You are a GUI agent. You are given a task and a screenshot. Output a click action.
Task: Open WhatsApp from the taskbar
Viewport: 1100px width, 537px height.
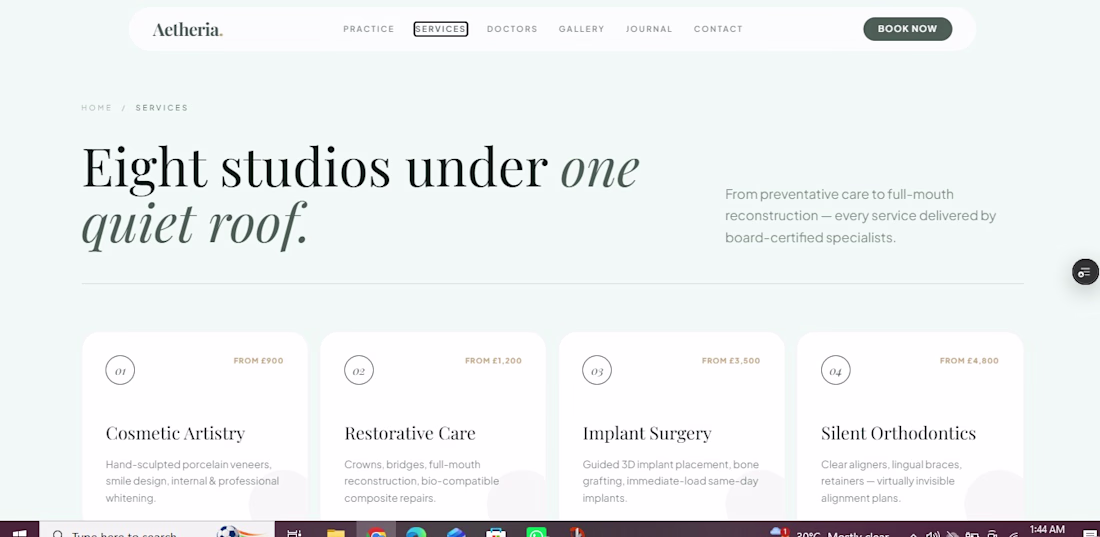coord(536,533)
